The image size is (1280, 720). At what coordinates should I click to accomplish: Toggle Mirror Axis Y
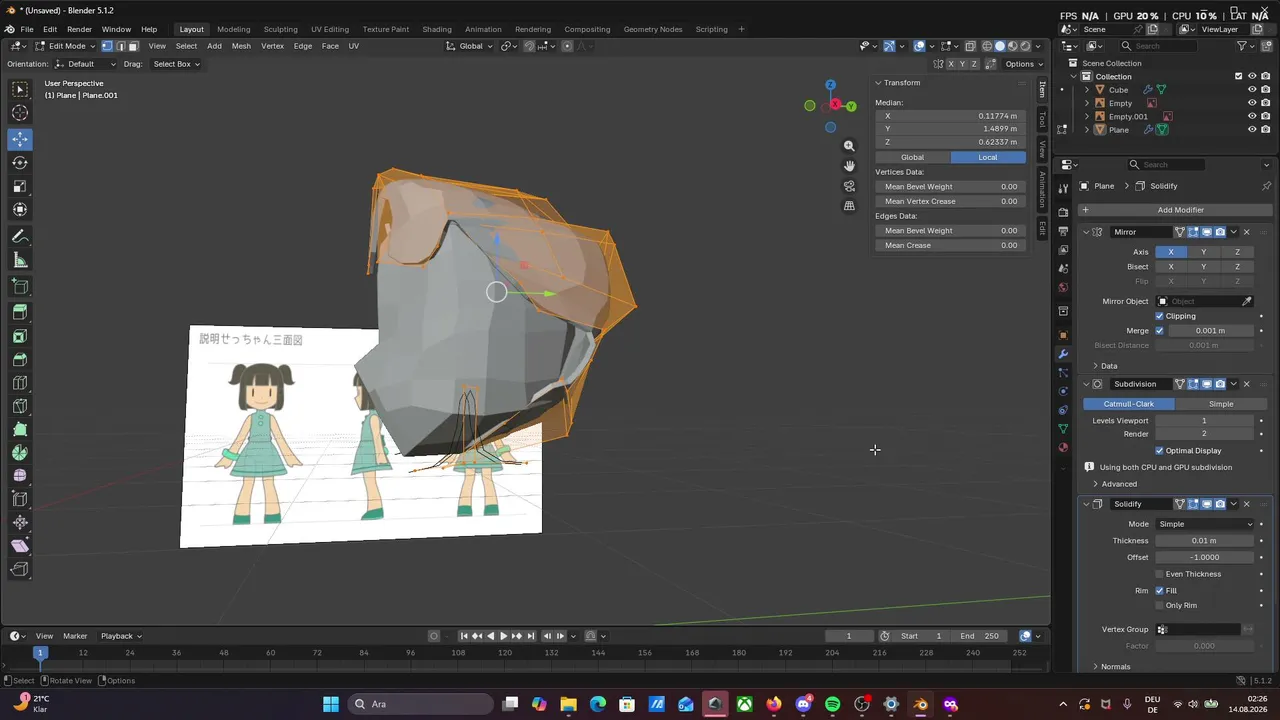click(x=1203, y=252)
